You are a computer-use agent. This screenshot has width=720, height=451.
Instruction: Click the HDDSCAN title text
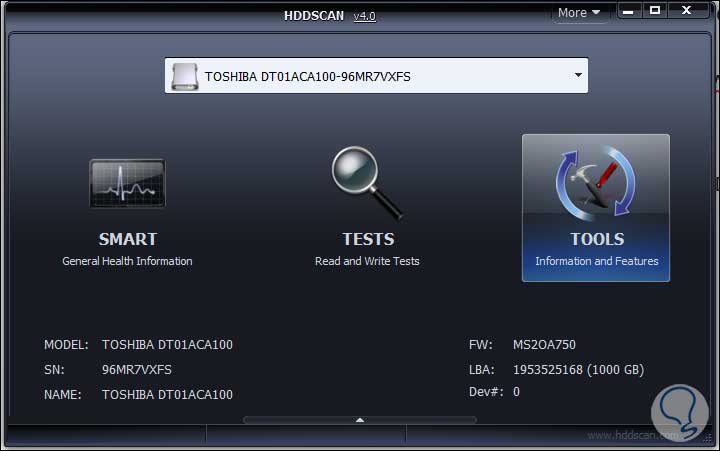point(314,16)
